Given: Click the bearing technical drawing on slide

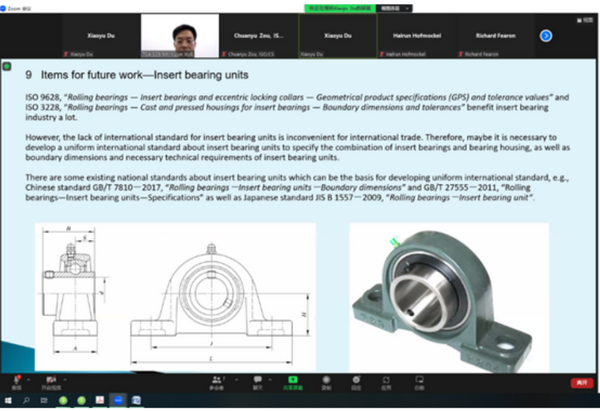Looking at the screenshot, I should pyautogui.click(x=175, y=297).
